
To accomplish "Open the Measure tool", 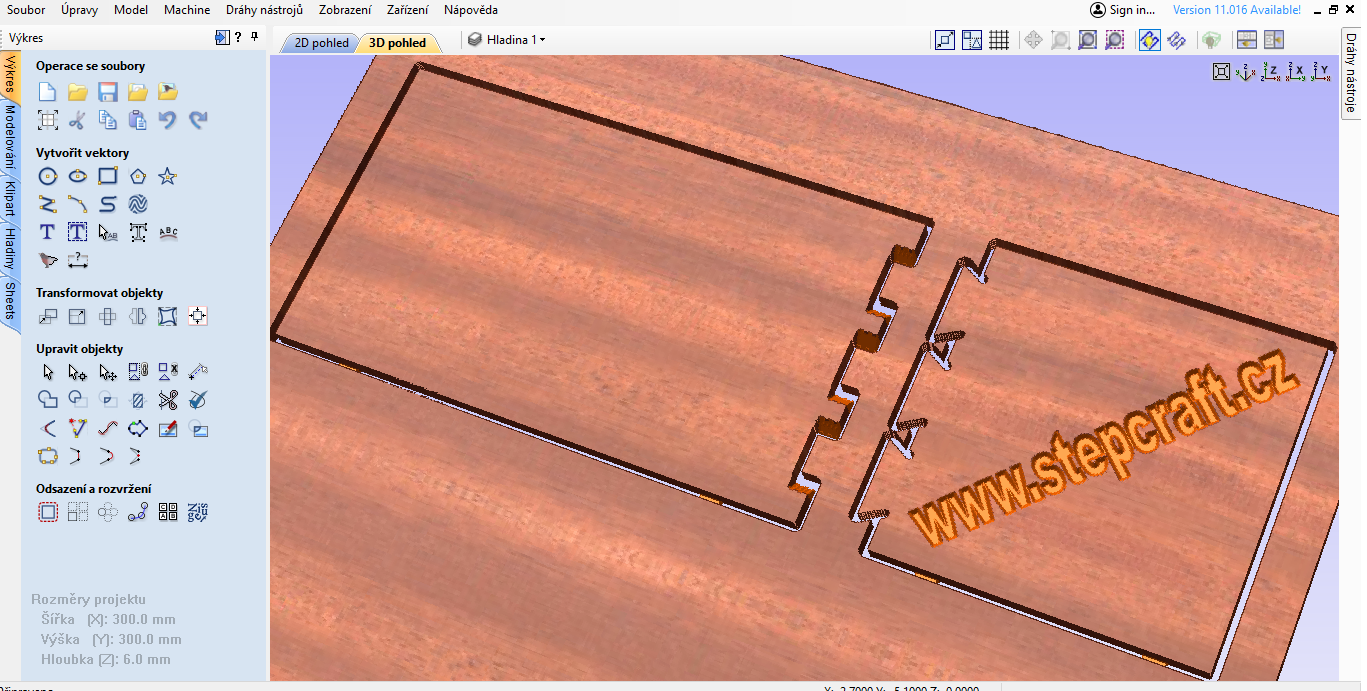I will [198, 373].
